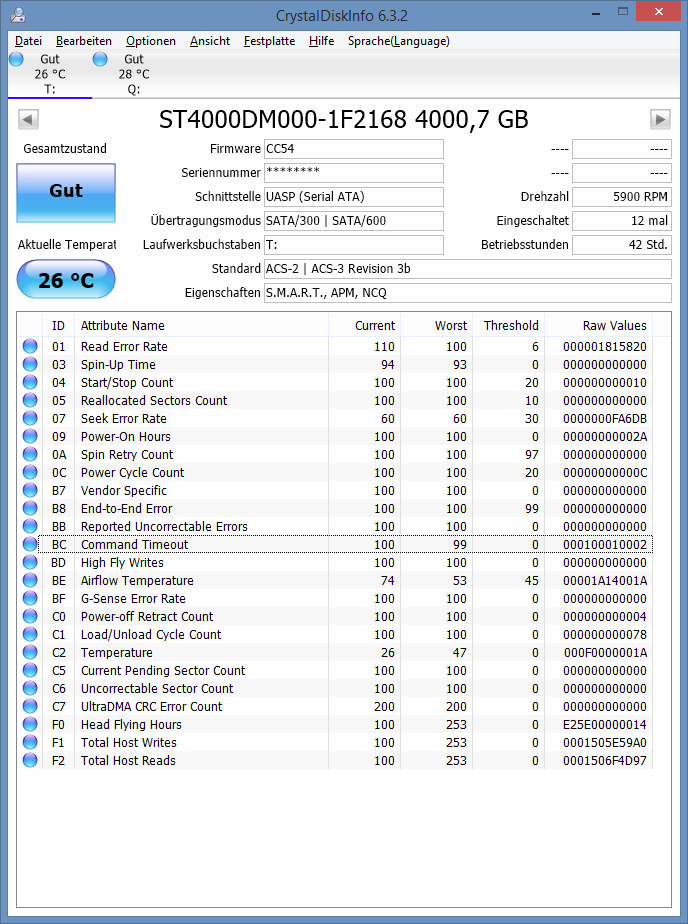Select the status orb for Spin Retry Count

coord(30,454)
